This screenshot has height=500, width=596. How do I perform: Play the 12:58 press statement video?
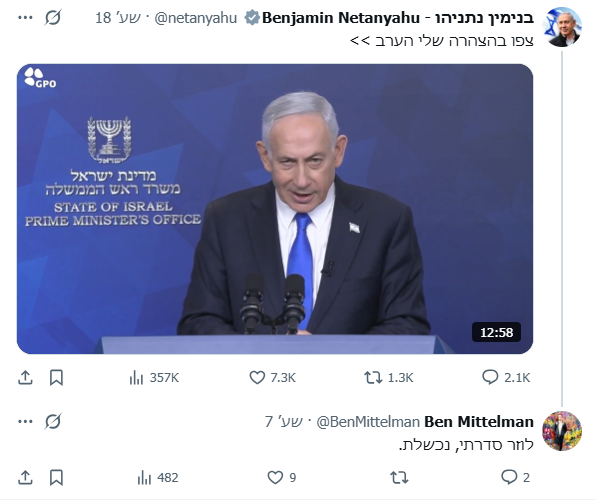click(275, 209)
